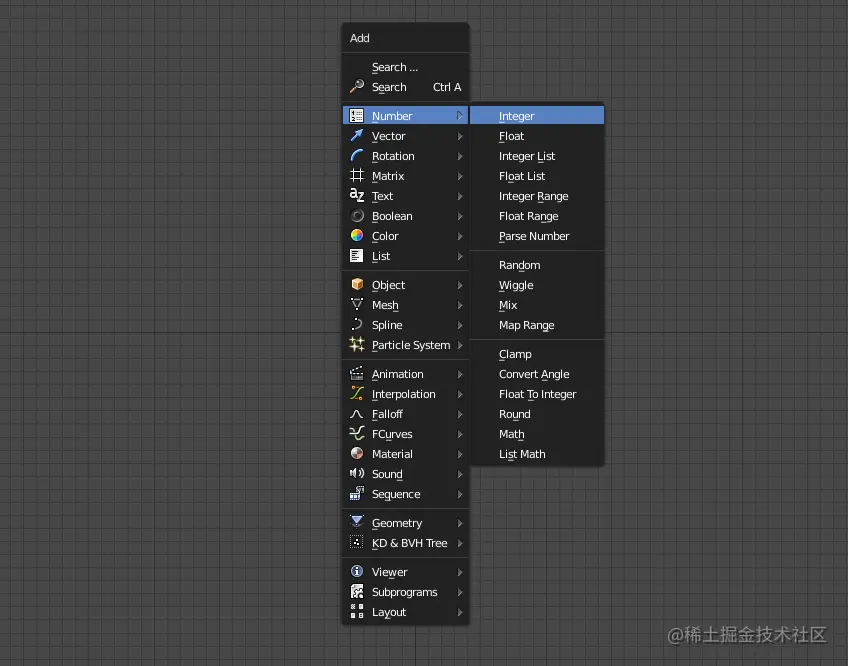Click the magnifier icon beside Search
Image resolution: width=848 pixels, height=666 pixels.
point(356,86)
